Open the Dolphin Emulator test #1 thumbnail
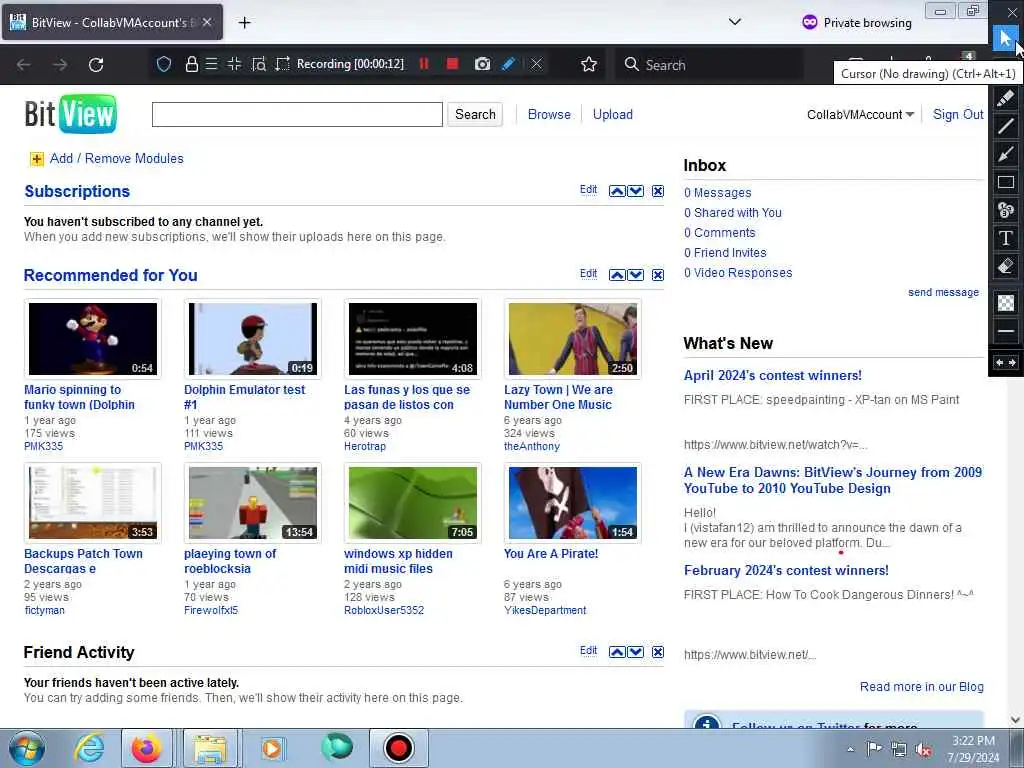The width and height of the screenshot is (1024, 768). click(253, 338)
